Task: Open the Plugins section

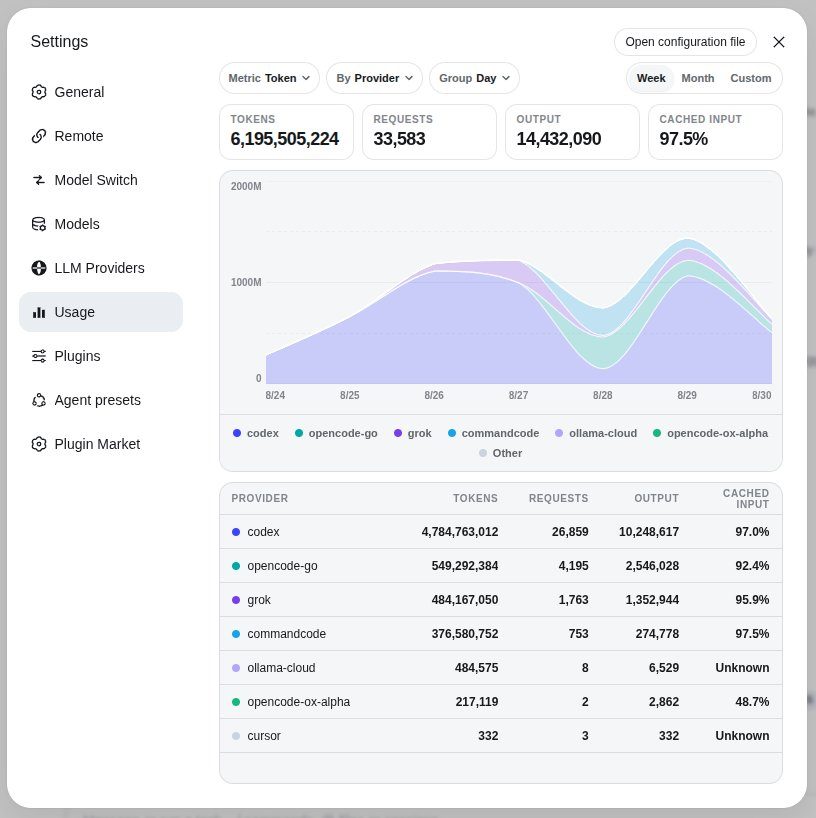Action: pyautogui.click(x=101, y=356)
